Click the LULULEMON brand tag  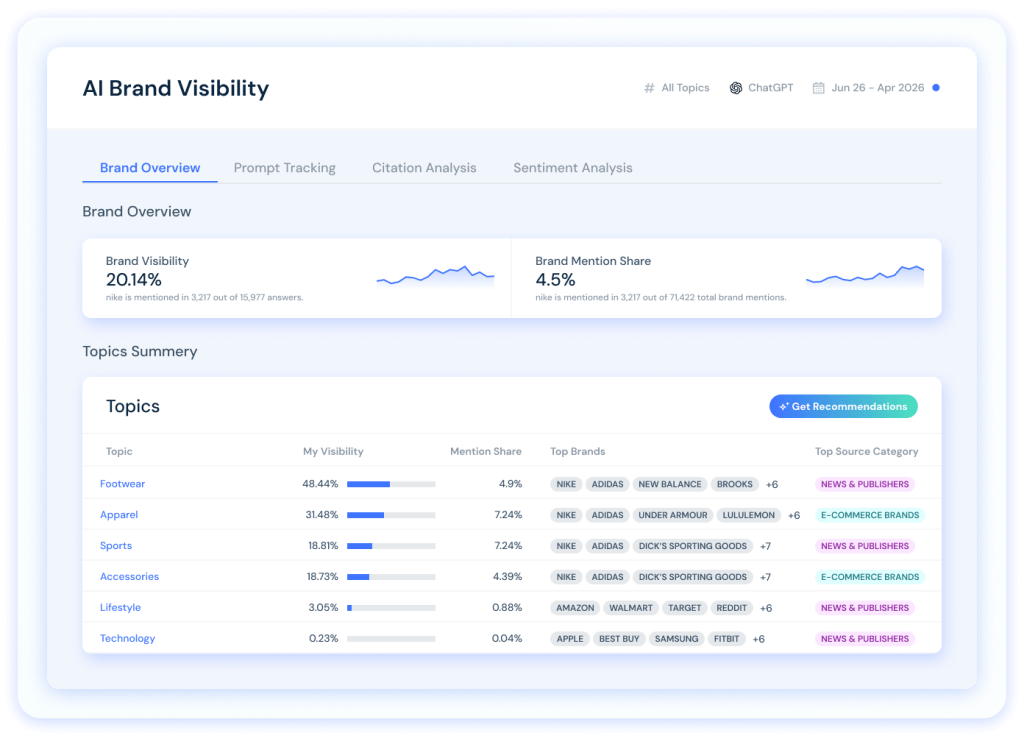click(x=748, y=515)
